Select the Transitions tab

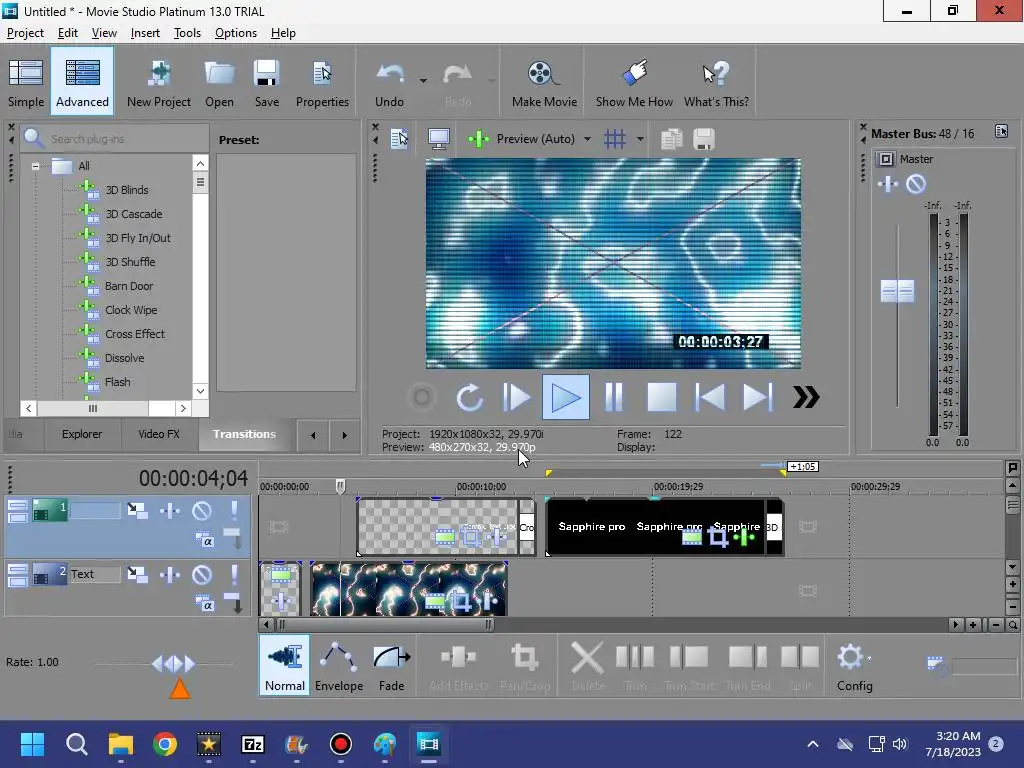(244, 434)
